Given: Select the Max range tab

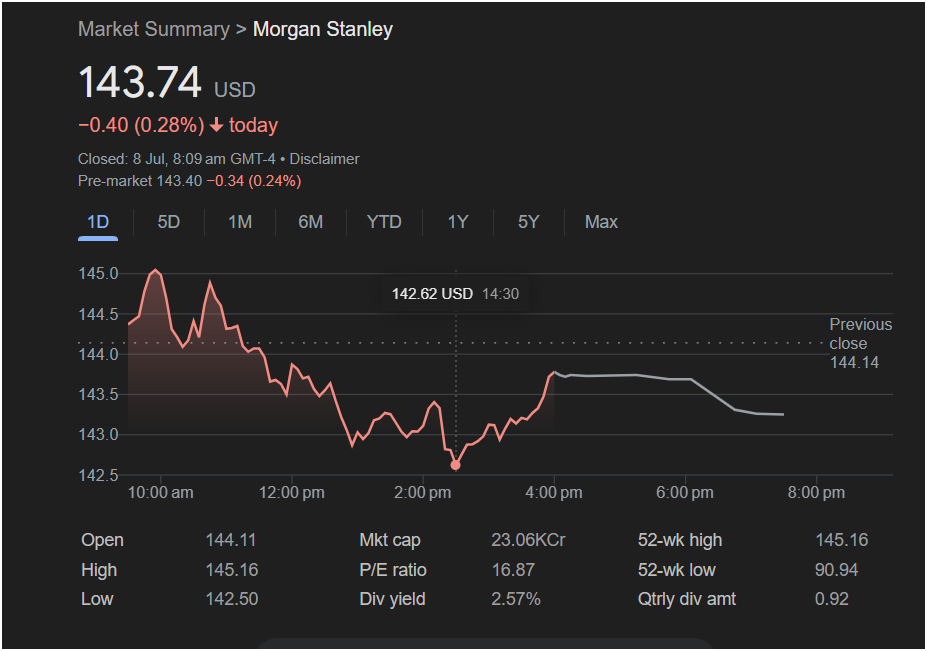Looking at the screenshot, I should [x=601, y=222].
